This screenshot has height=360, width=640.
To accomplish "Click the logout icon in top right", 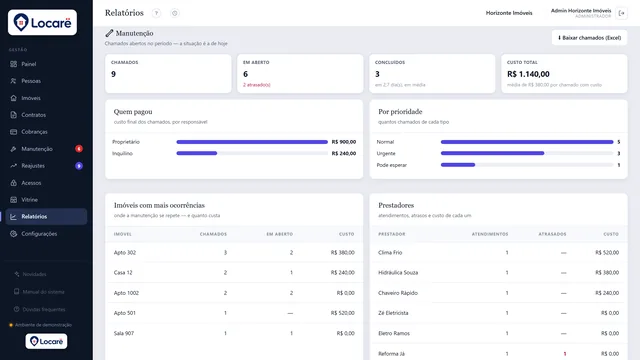I will 622,13.
